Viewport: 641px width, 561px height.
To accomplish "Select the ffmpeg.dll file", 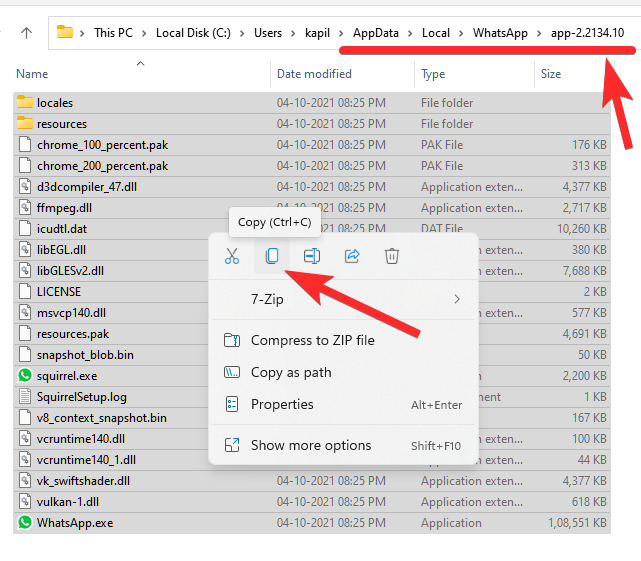I will (x=64, y=208).
